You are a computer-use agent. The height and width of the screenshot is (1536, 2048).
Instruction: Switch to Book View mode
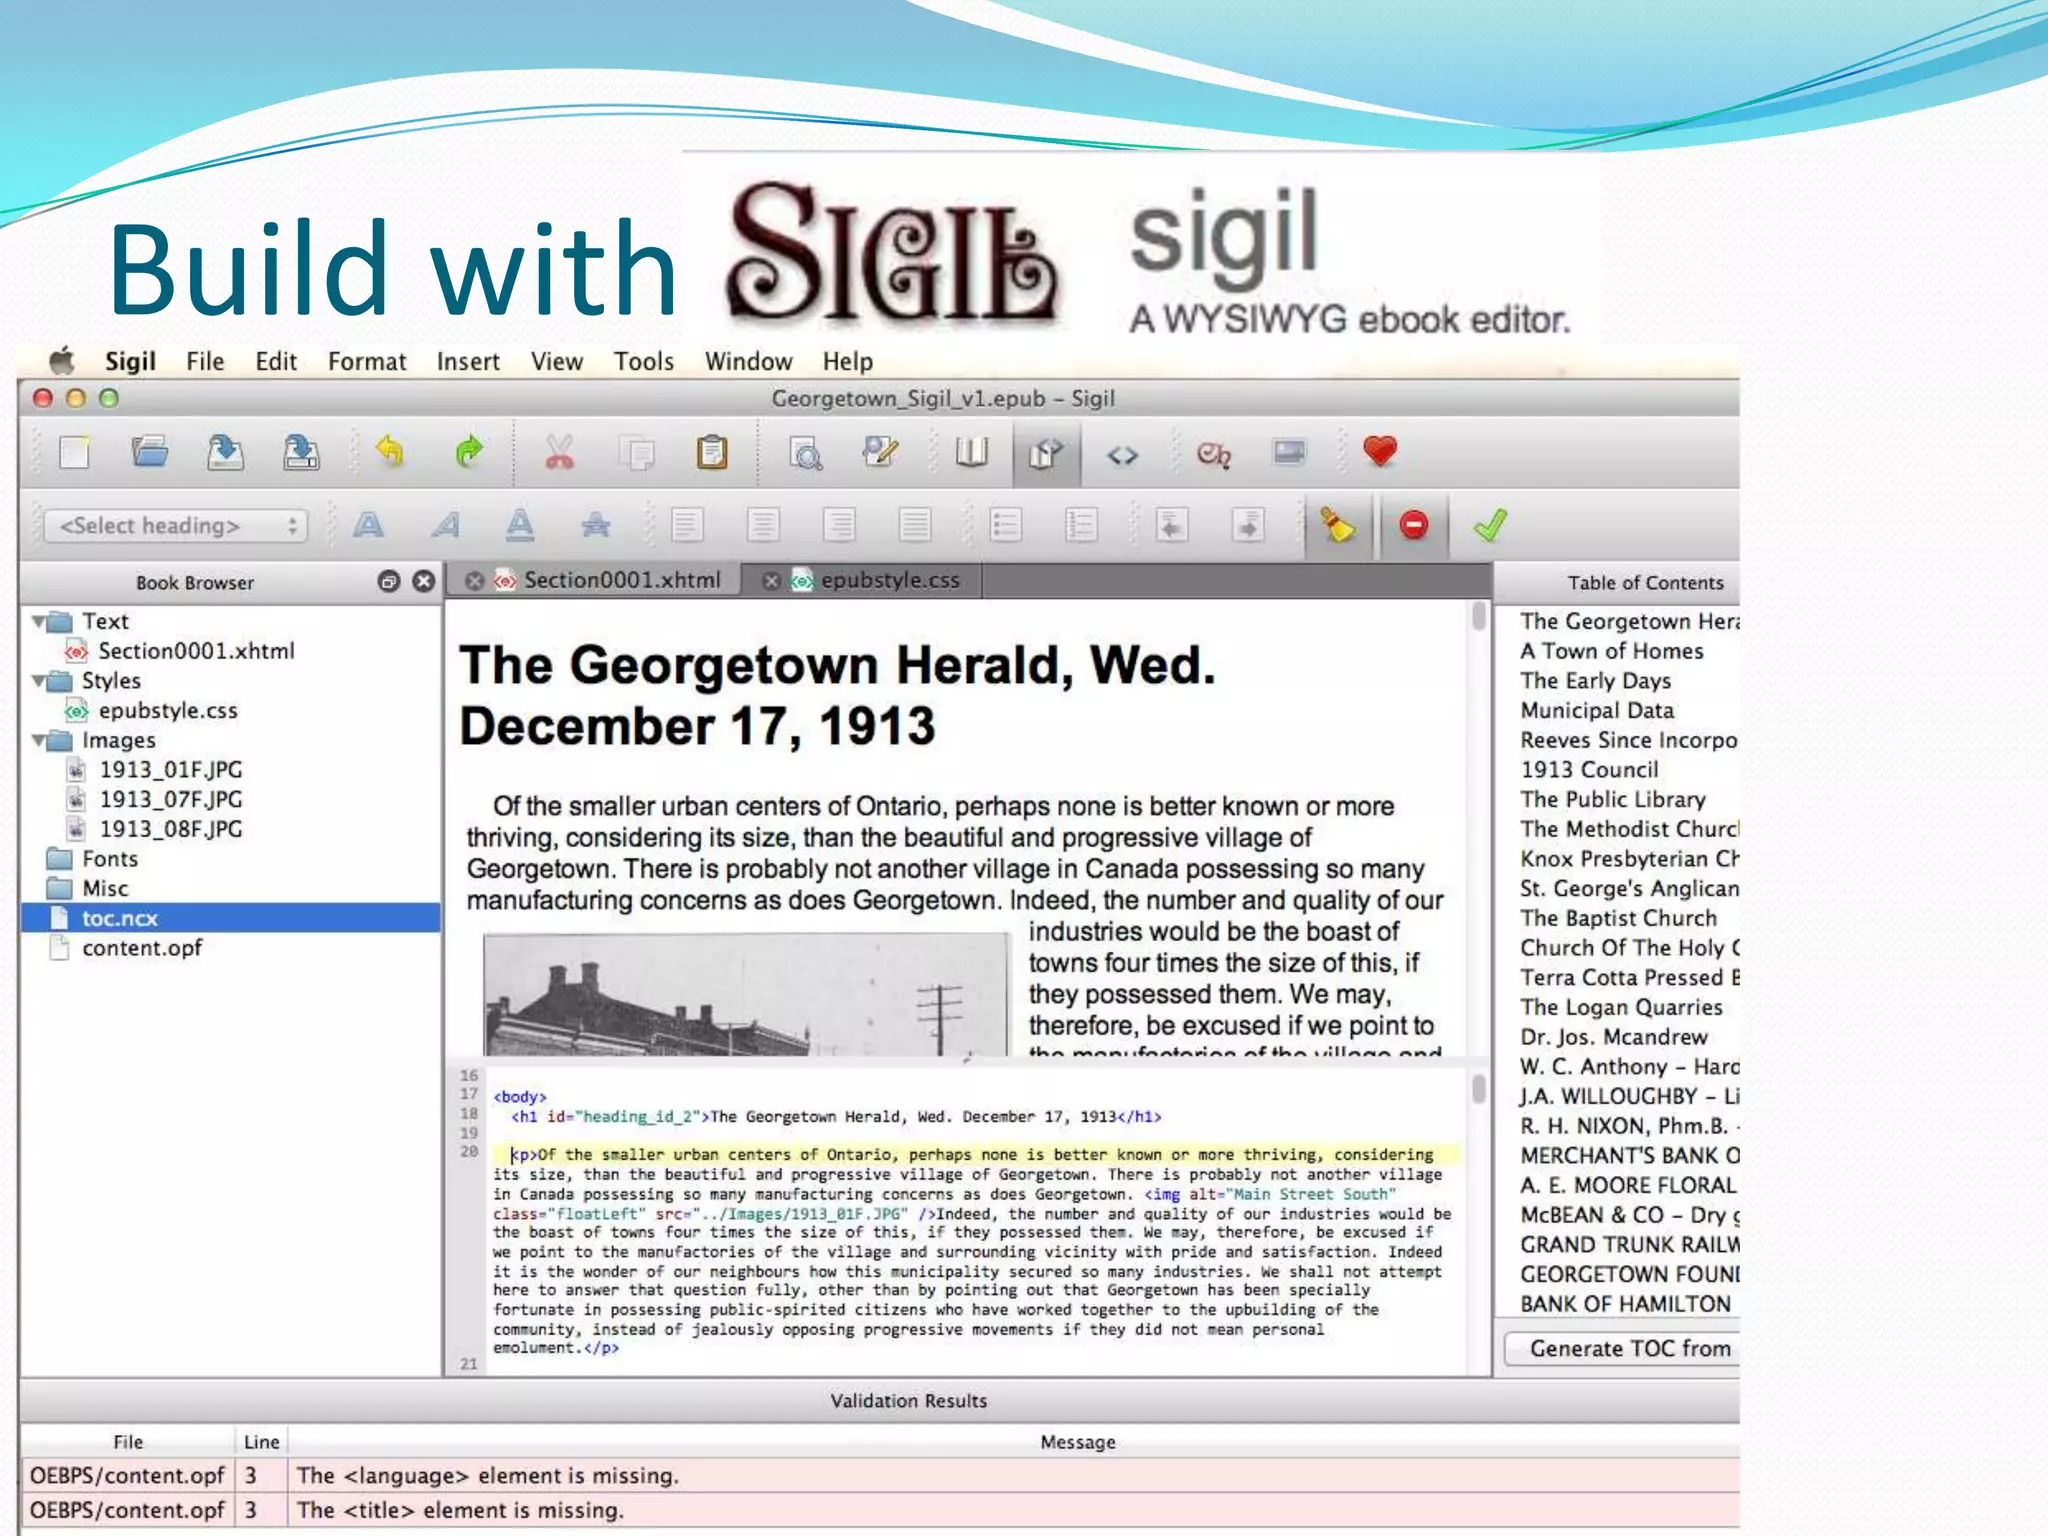[971, 453]
